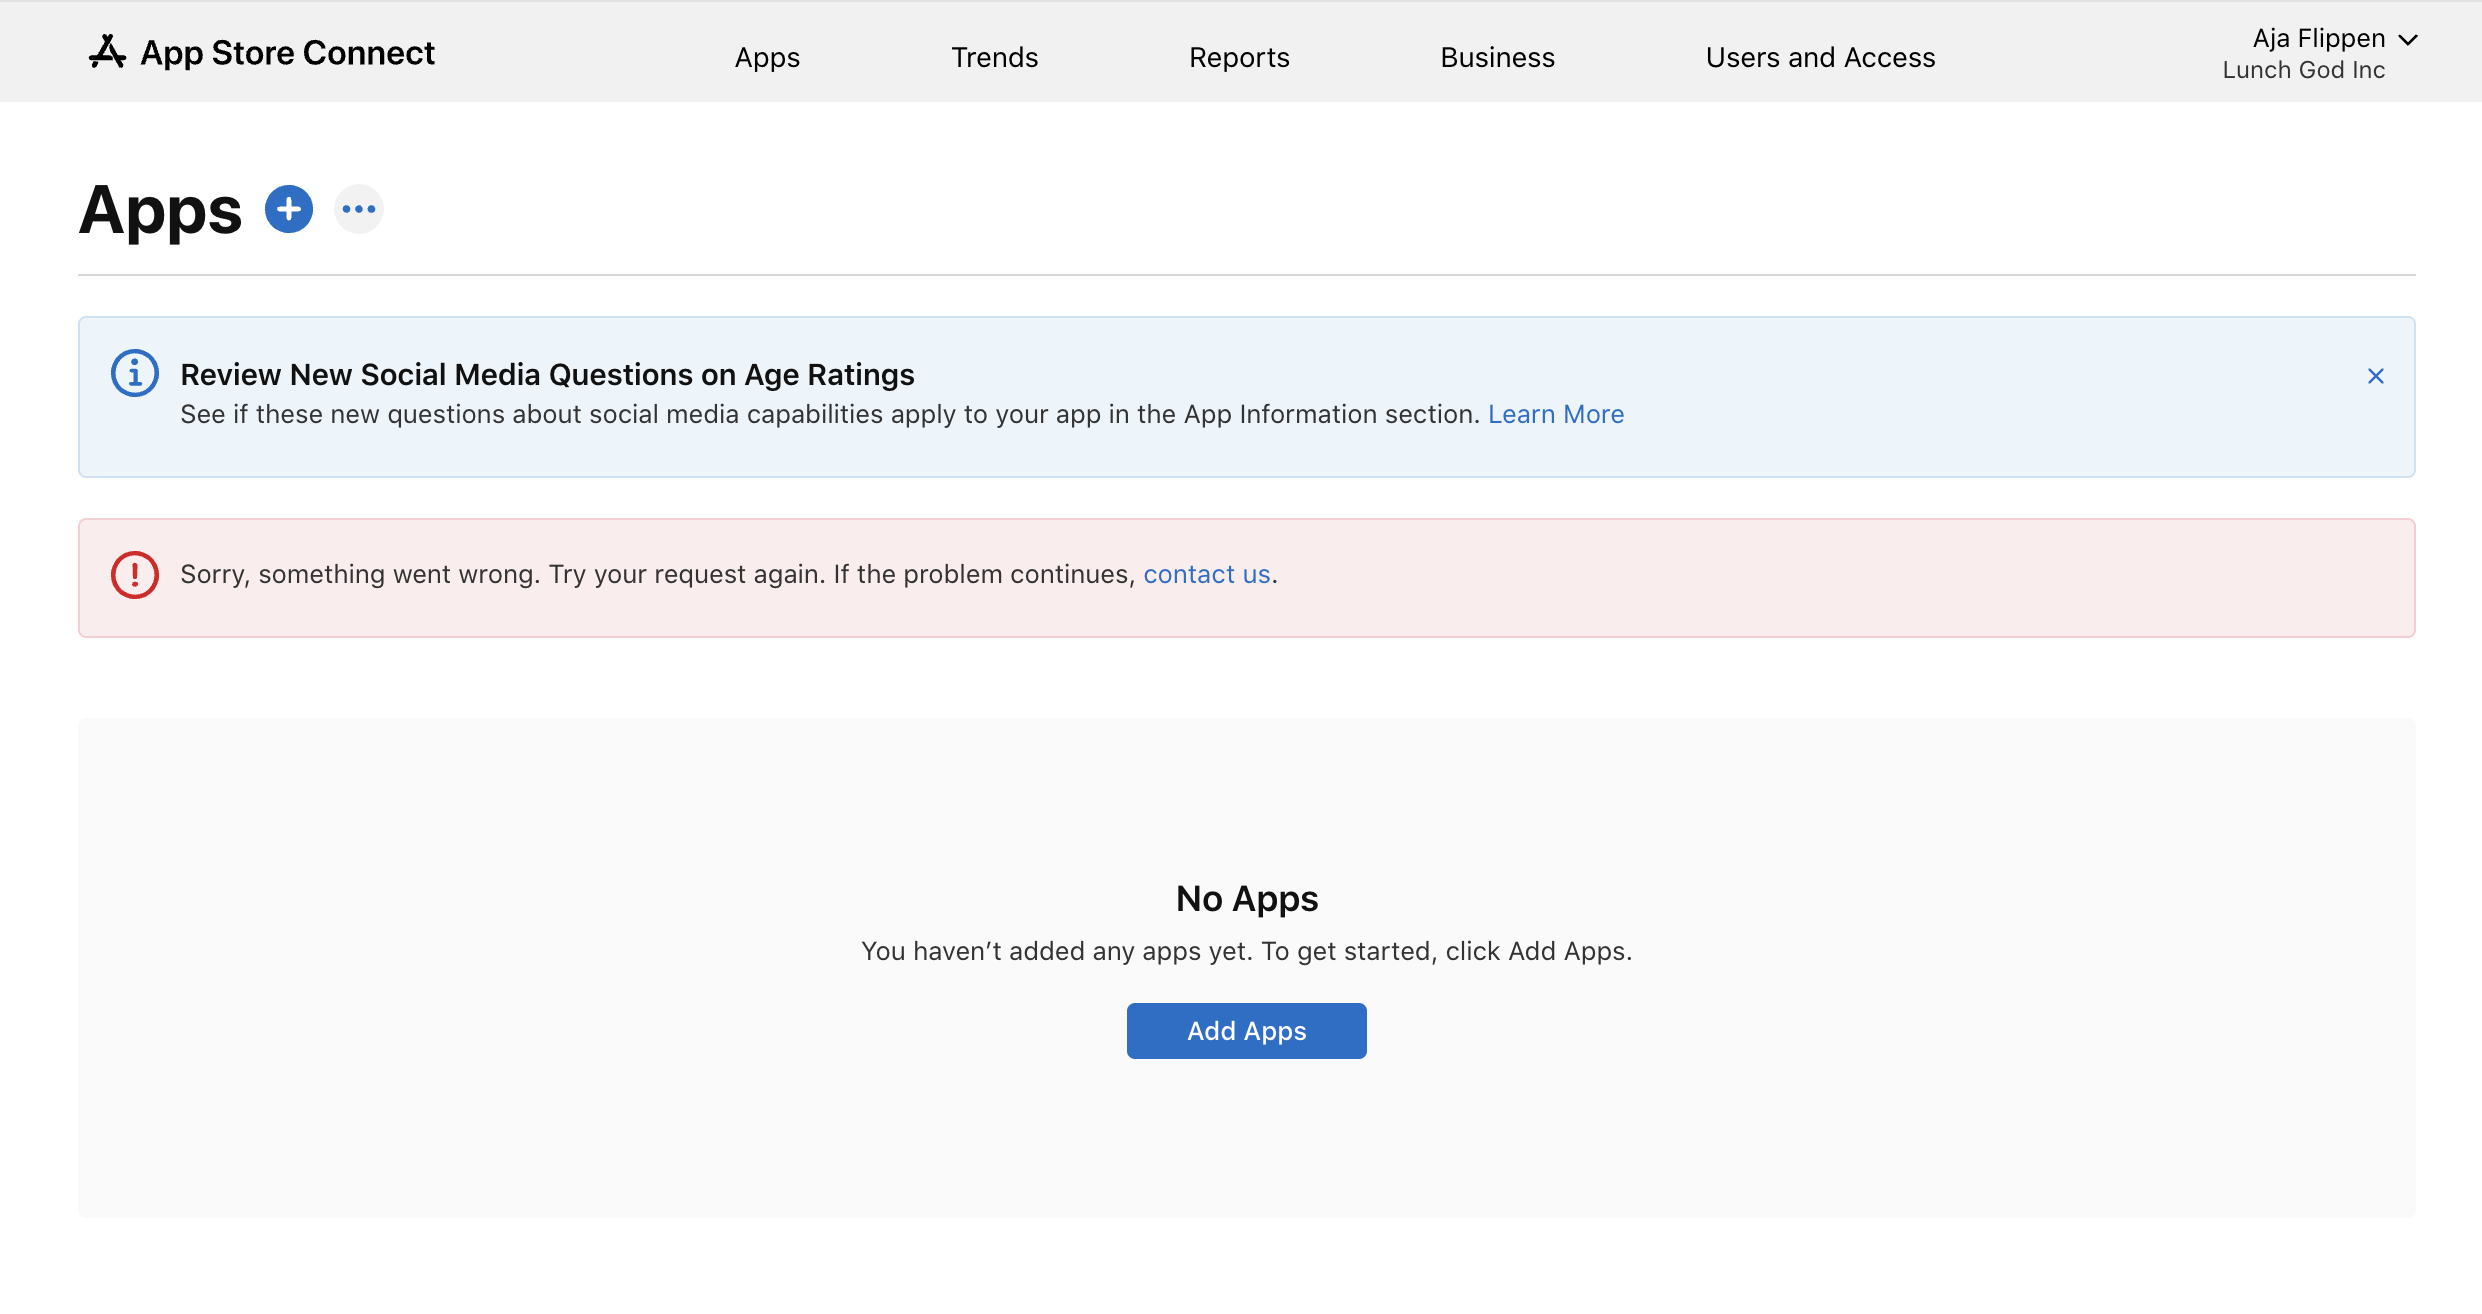Image resolution: width=2482 pixels, height=1314 pixels.
Task: Open the Reports navigation item
Action: (1239, 57)
